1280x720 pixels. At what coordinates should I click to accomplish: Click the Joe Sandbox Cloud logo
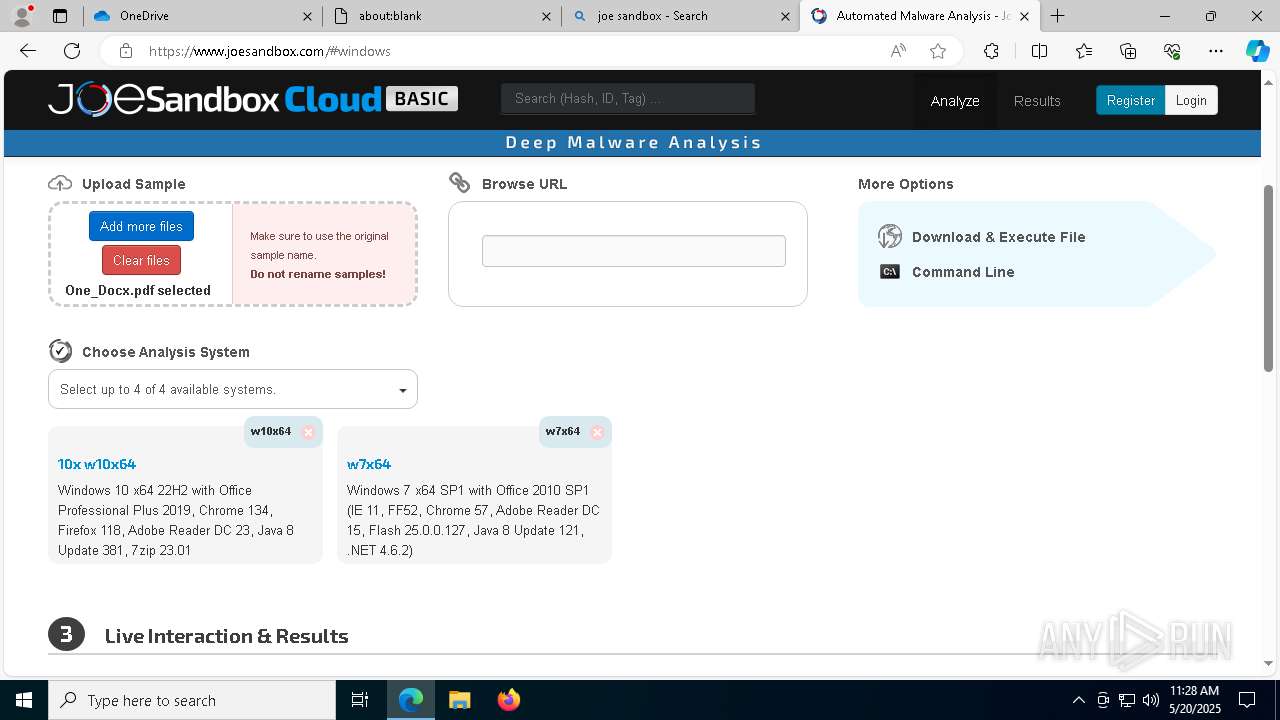coord(253,99)
